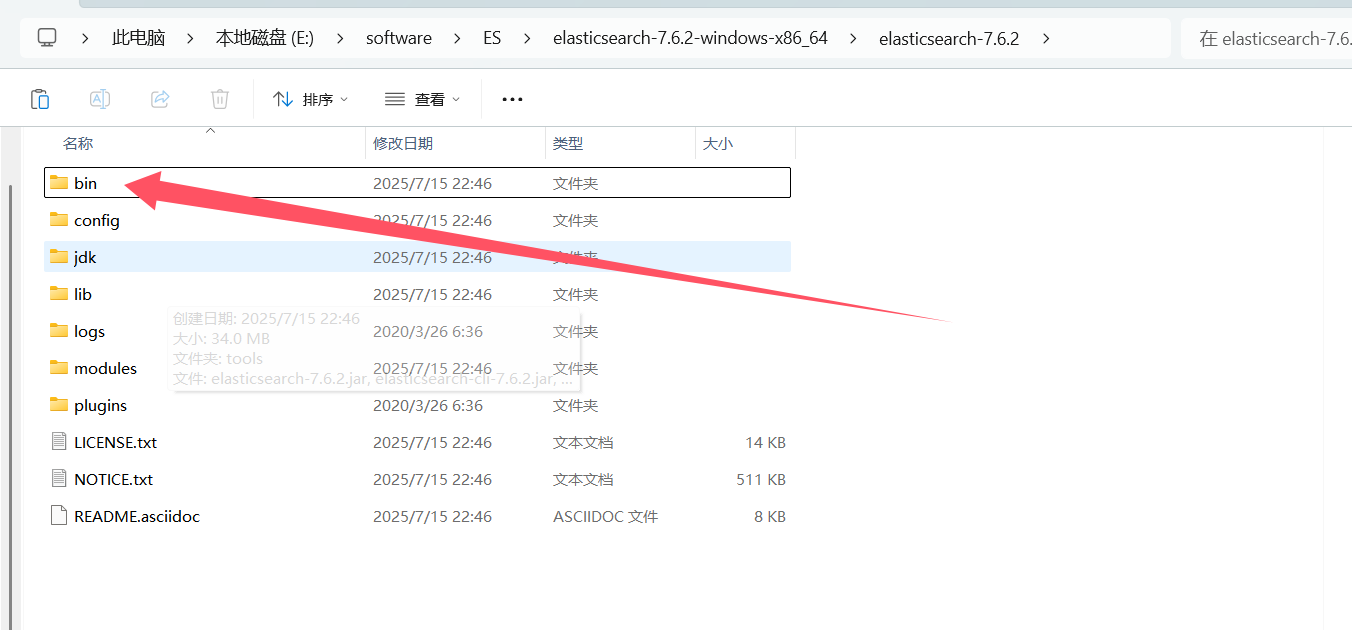
Task: Click the 14 KB size of LICENSE.txt
Action: pos(765,442)
